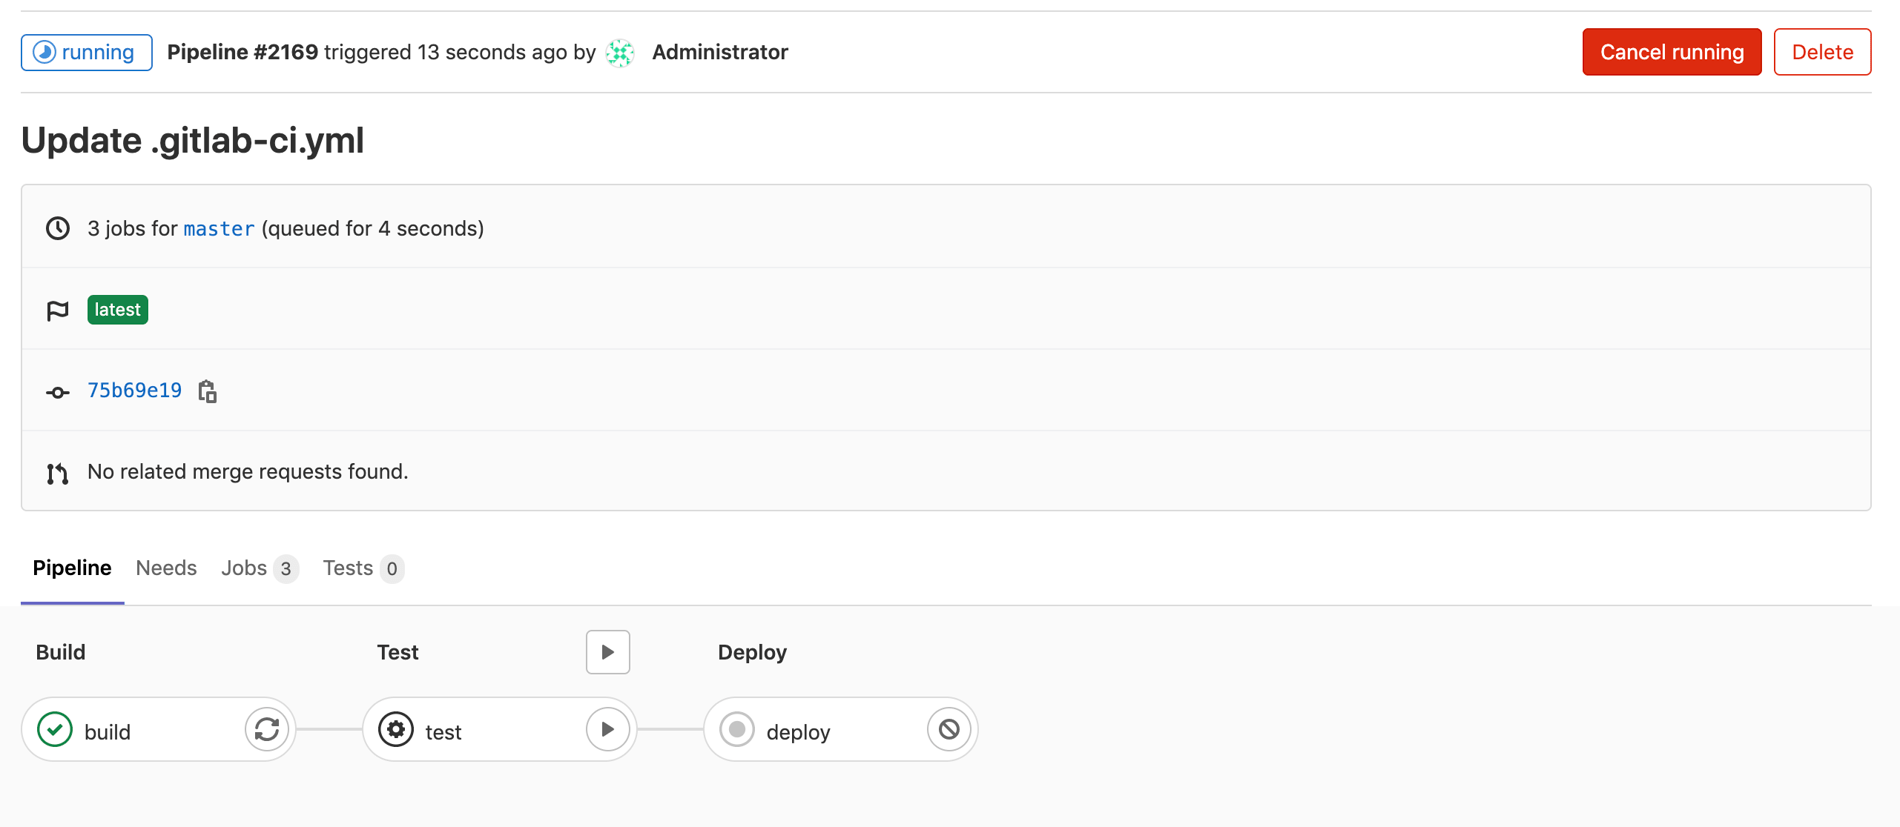
Task: Click the deploy job created status icon
Action: (x=737, y=730)
